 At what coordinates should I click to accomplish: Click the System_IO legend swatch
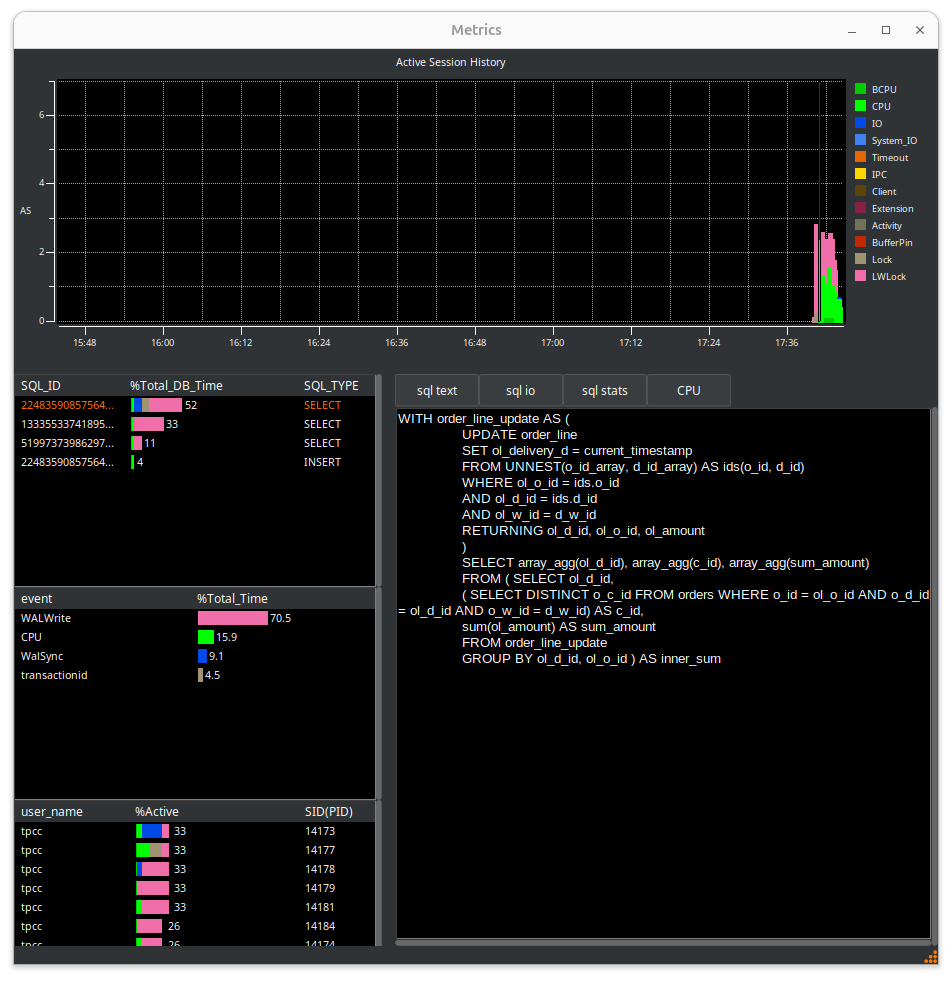860,140
